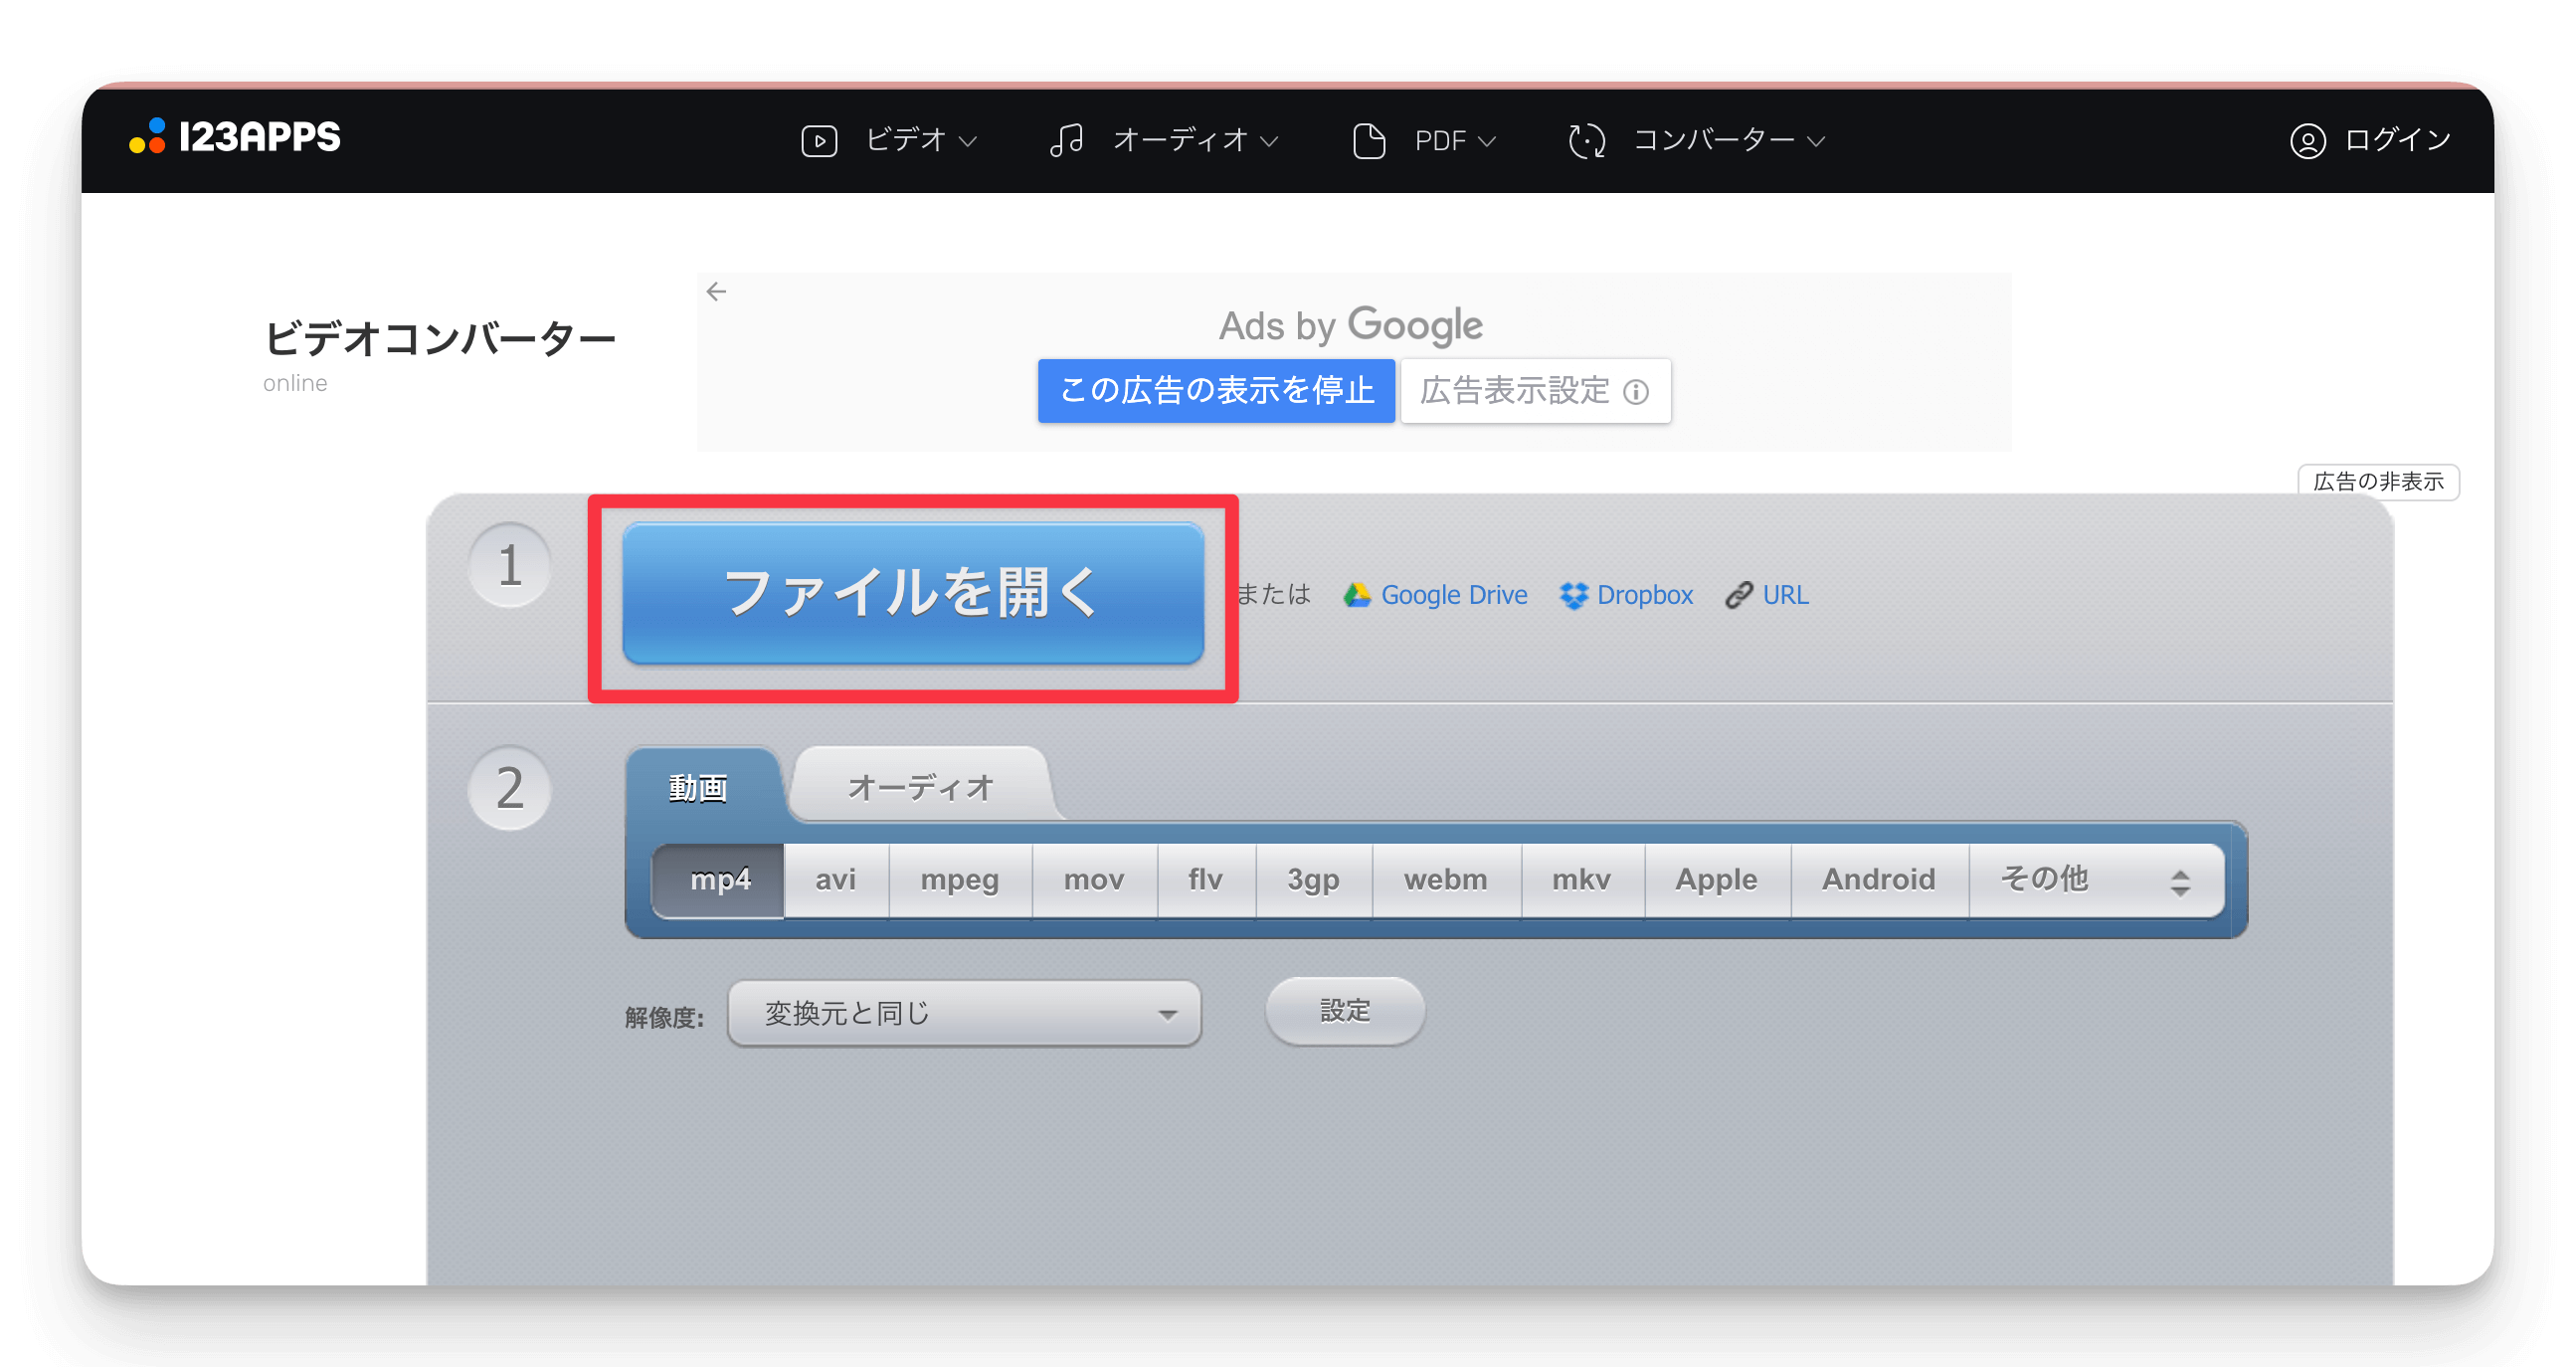Click the 123APPS logo
The image size is (2576, 1367).
coord(234,137)
